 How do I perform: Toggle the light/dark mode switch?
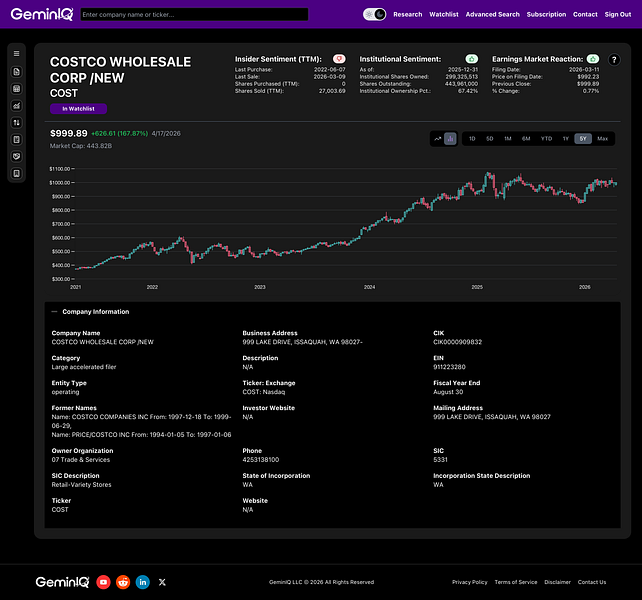(x=374, y=14)
